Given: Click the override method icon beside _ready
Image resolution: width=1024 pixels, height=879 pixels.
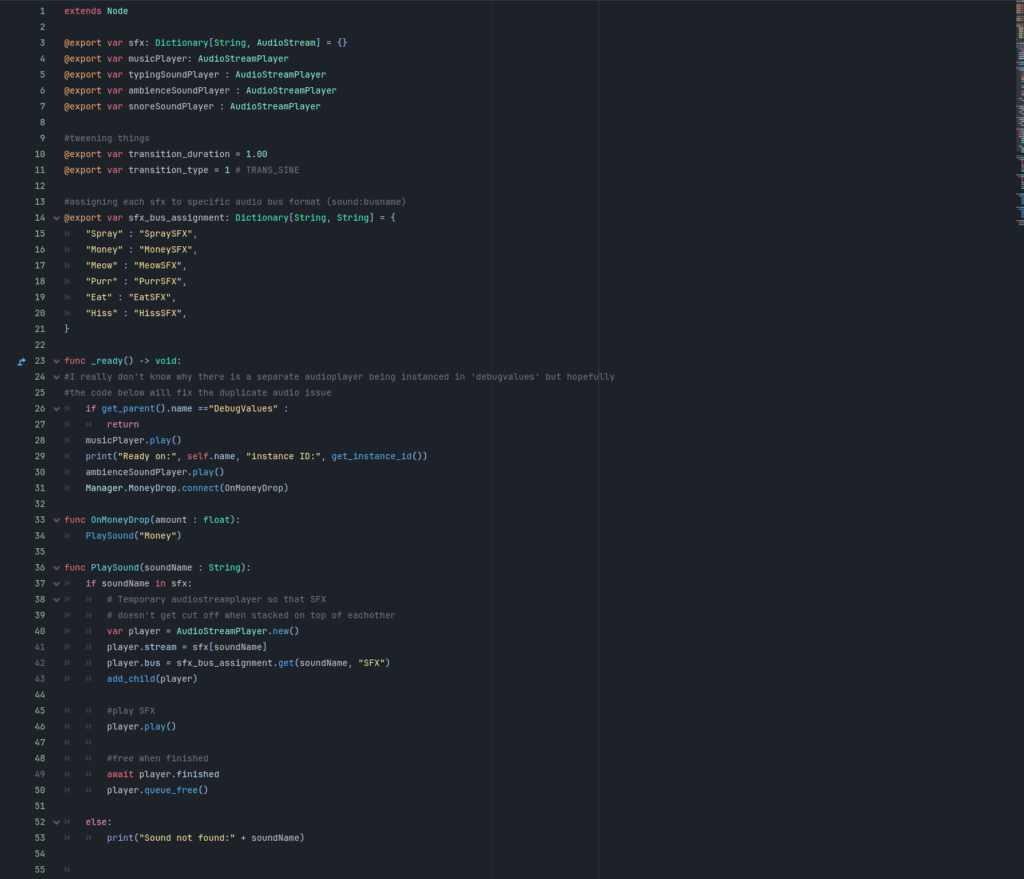Looking at the screenshot, I should point(22,361).
